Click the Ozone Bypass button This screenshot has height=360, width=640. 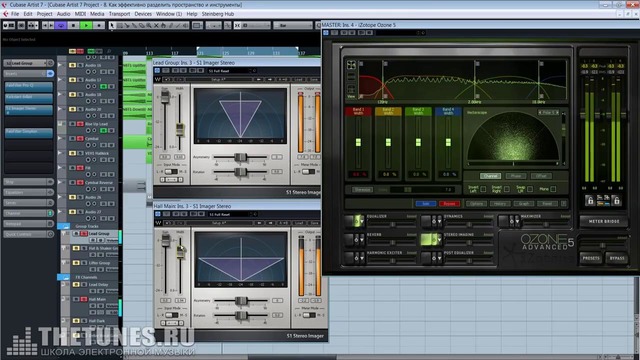pyautogui.click(x=617, y=258)
